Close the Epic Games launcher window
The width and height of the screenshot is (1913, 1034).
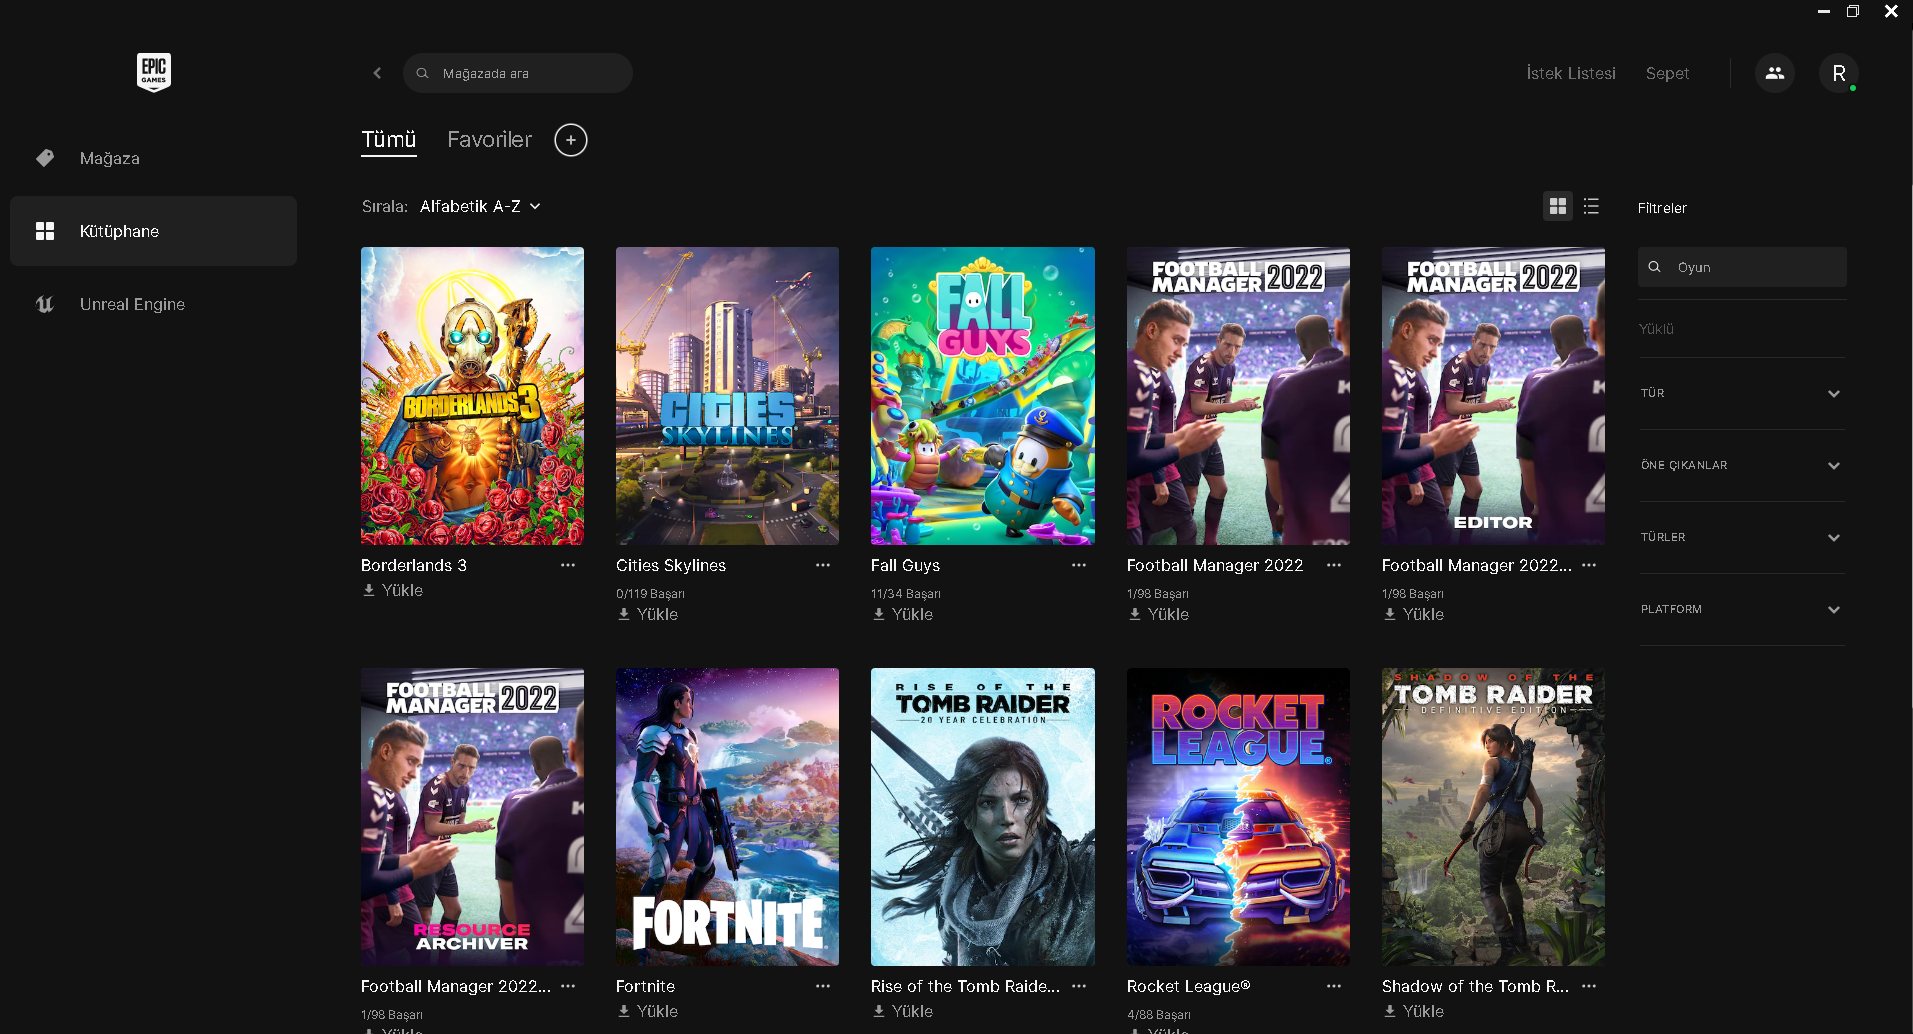tap(1891, 12)
